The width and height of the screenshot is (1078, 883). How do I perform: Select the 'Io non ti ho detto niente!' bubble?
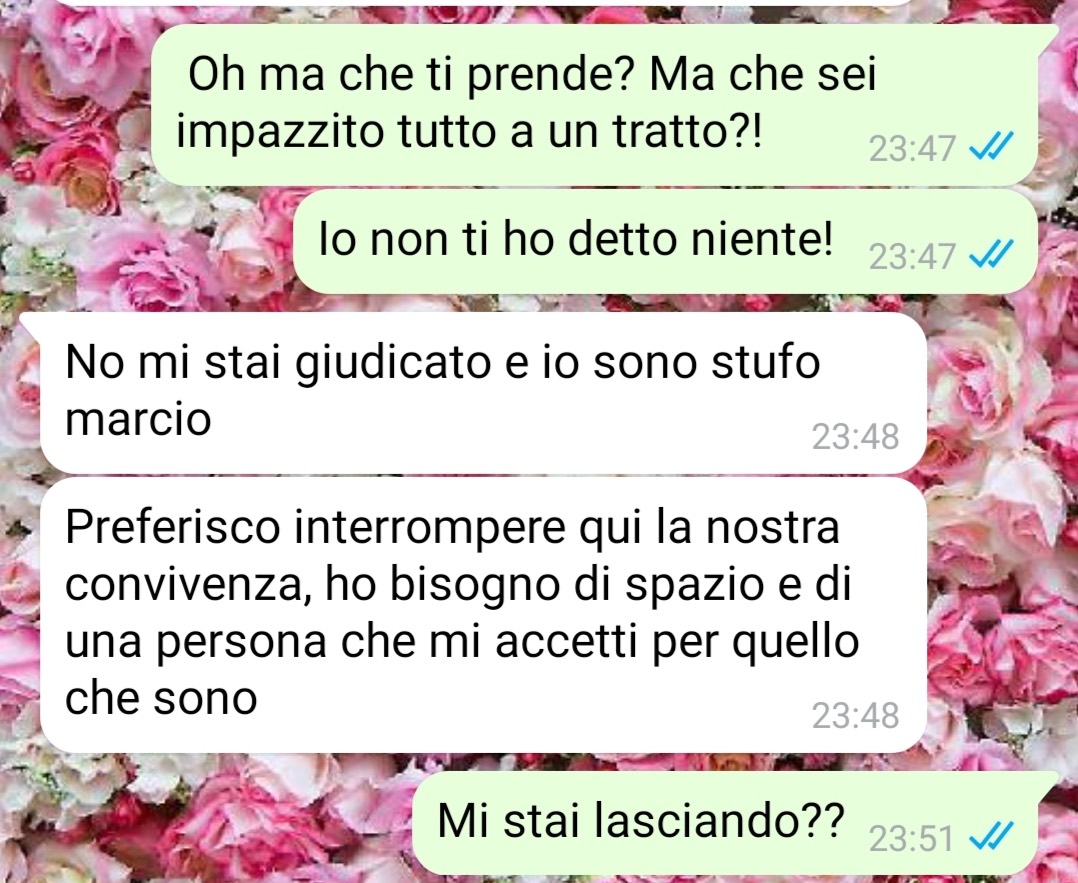click(665, 241)
